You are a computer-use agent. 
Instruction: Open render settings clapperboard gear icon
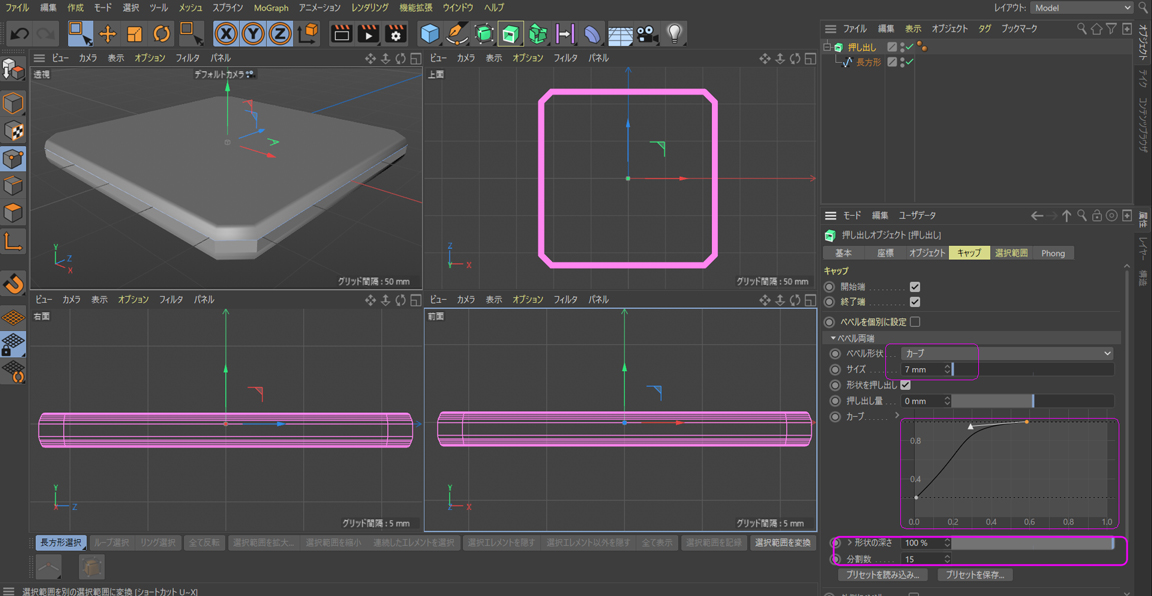tap(395, 34)
